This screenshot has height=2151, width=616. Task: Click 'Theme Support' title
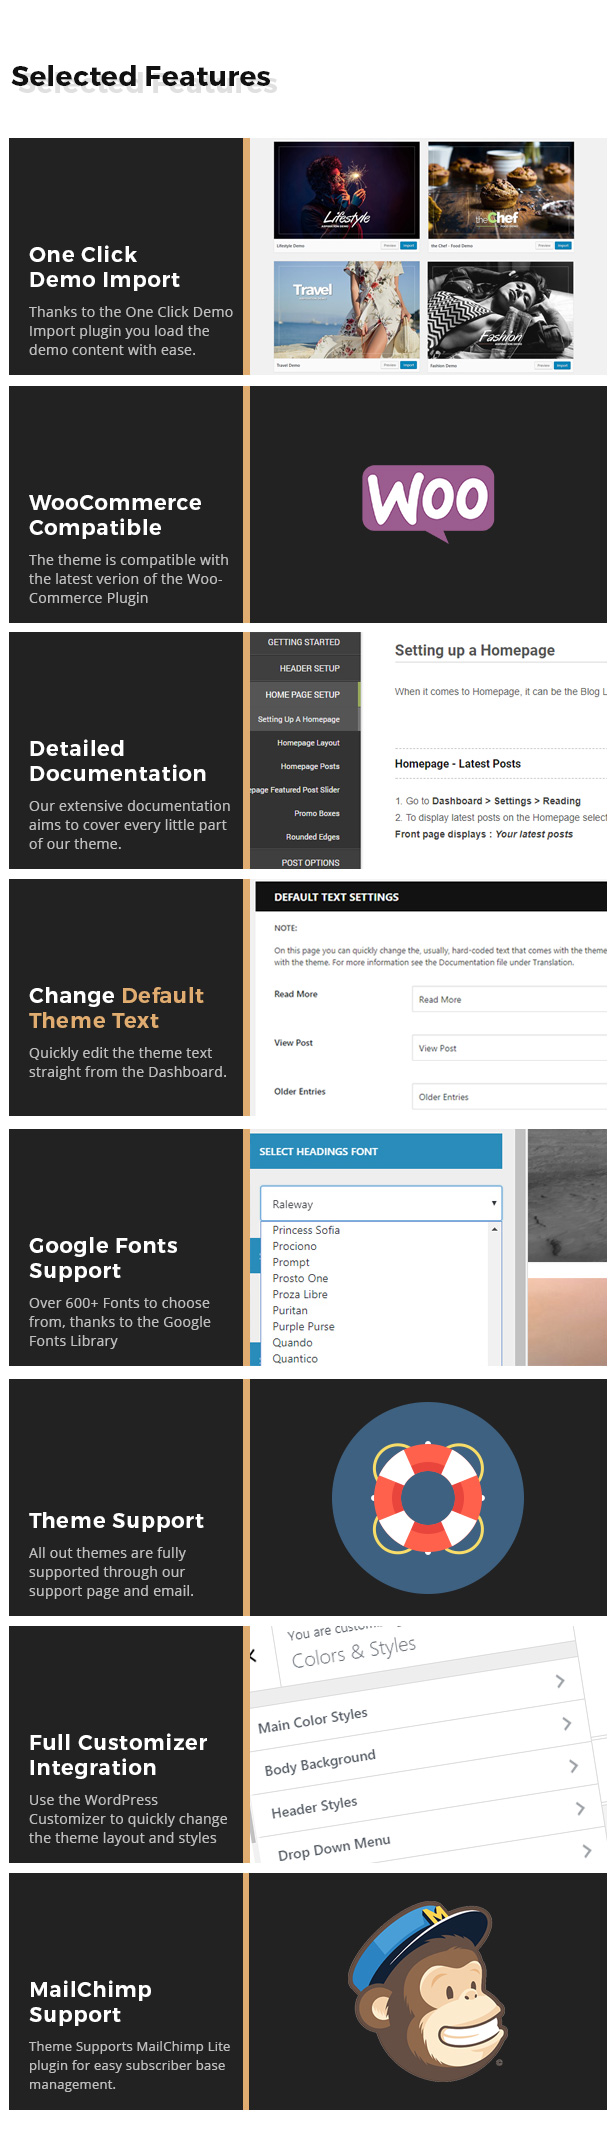116,1520
